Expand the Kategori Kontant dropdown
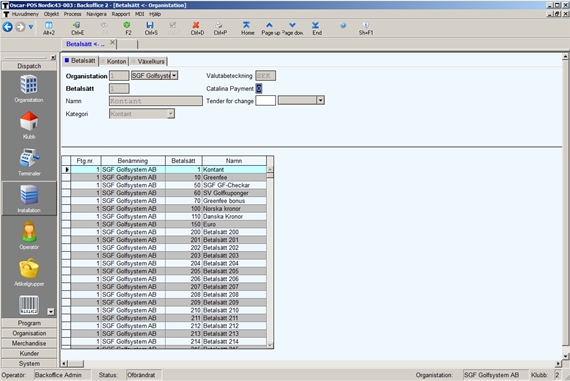 click(170, 114)
